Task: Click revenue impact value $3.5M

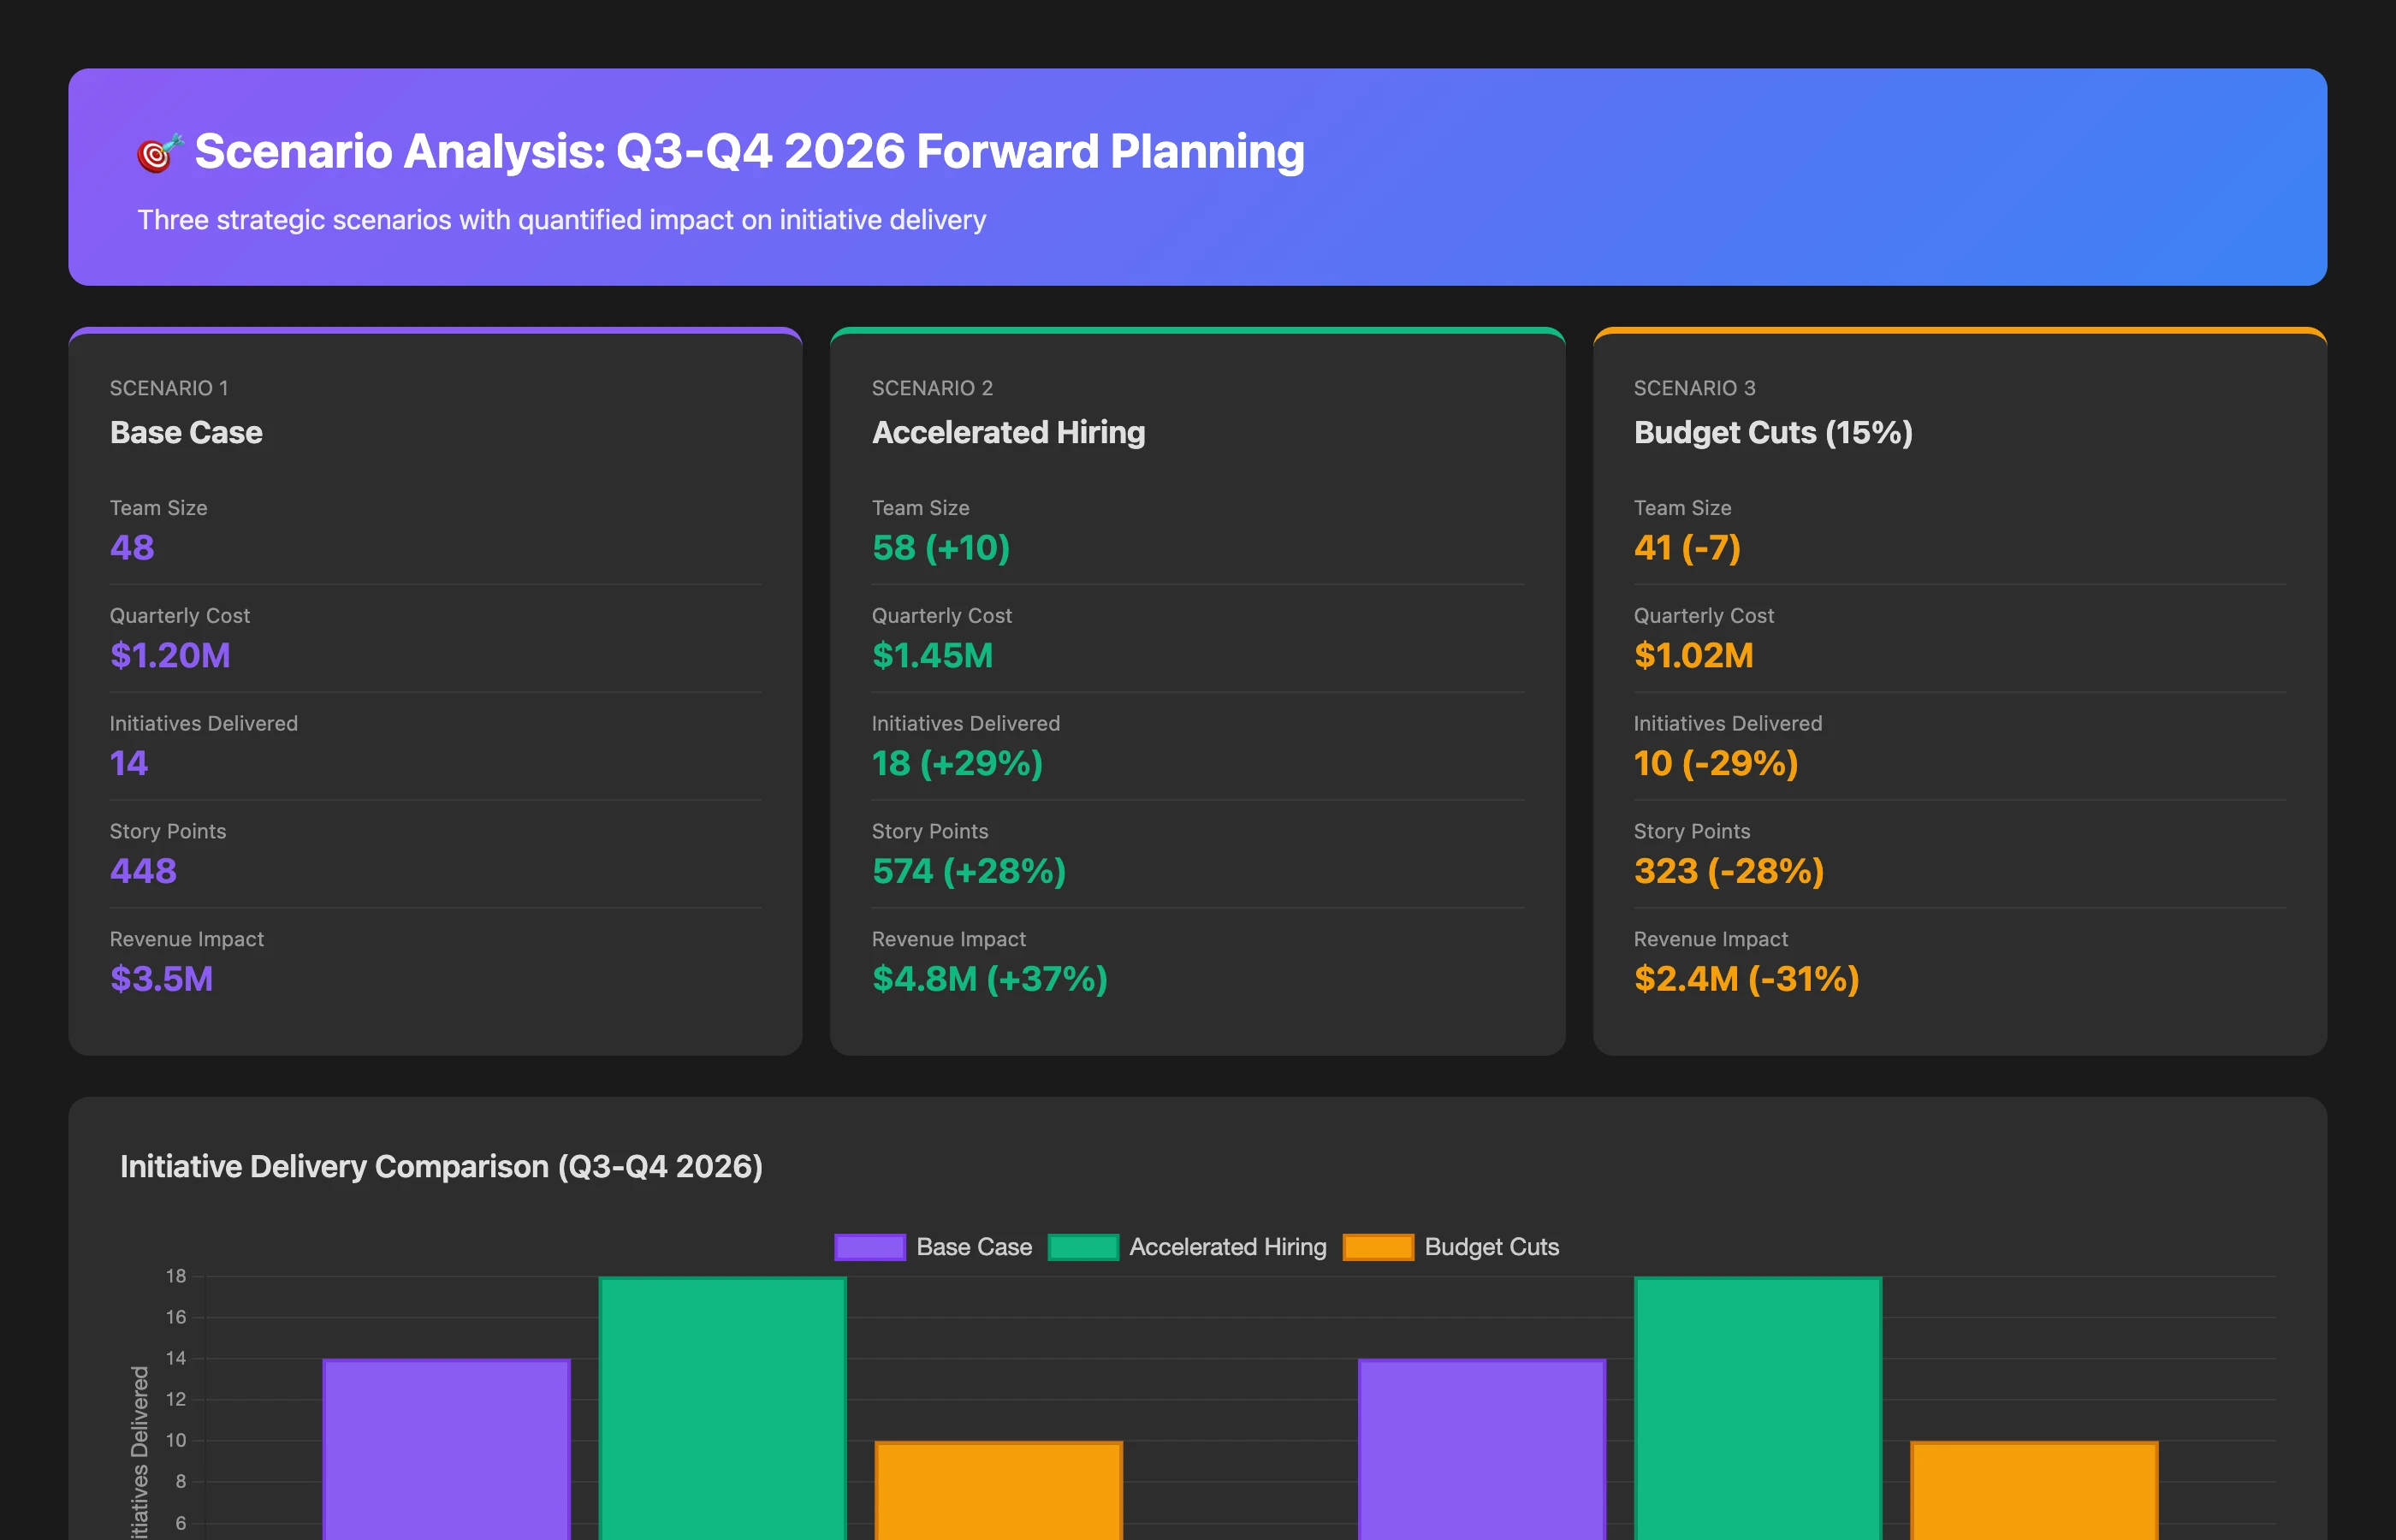Action: pos(161,979)
